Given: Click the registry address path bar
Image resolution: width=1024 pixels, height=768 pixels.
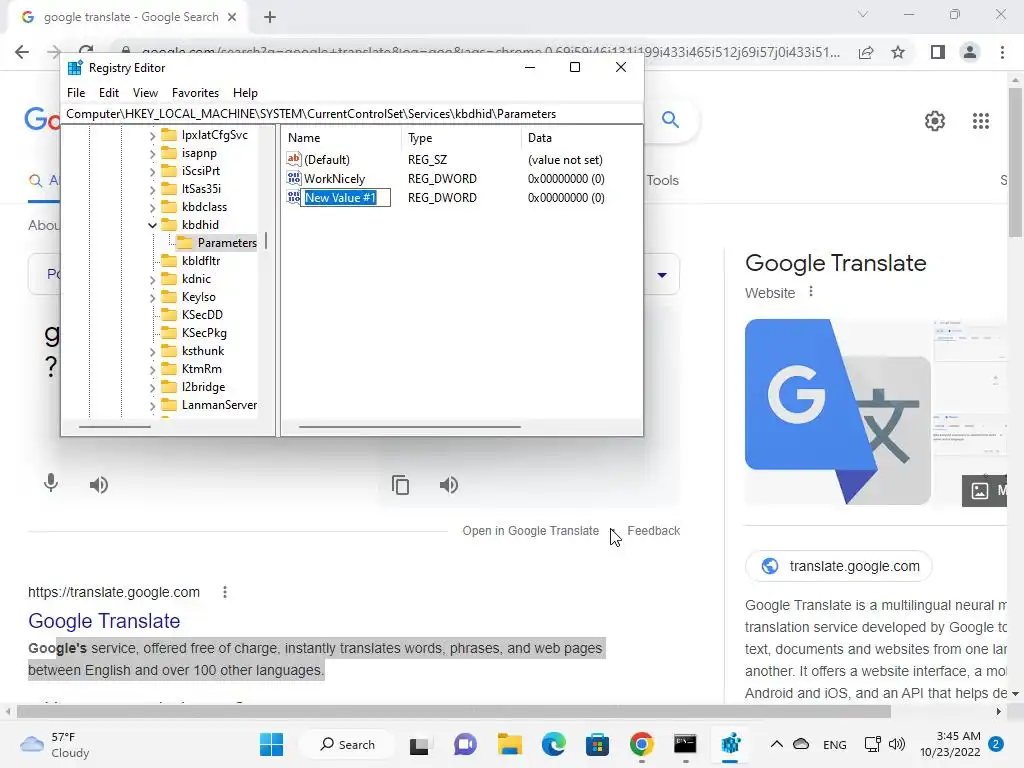Looking at the screenshot, I should [x=352, y=114].
